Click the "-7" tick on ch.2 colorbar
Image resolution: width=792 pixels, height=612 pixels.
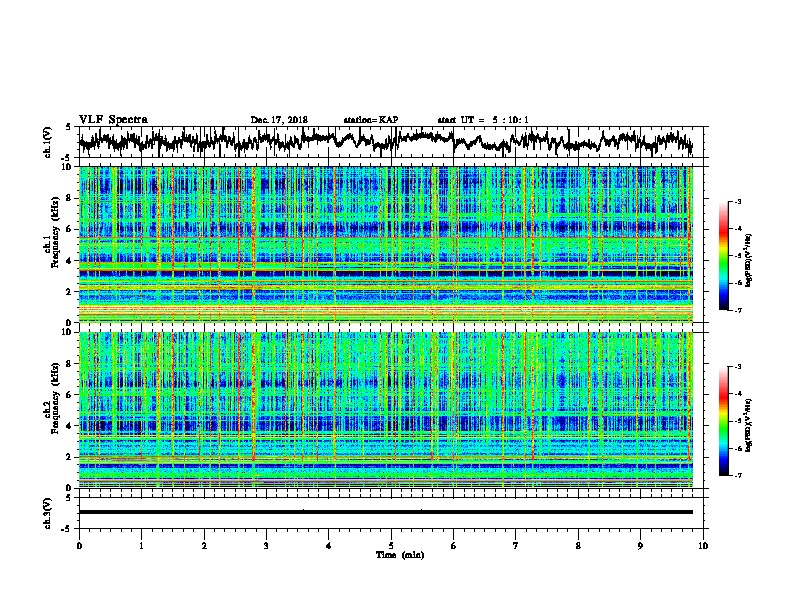pyautogui.click(x=738, y=476)
